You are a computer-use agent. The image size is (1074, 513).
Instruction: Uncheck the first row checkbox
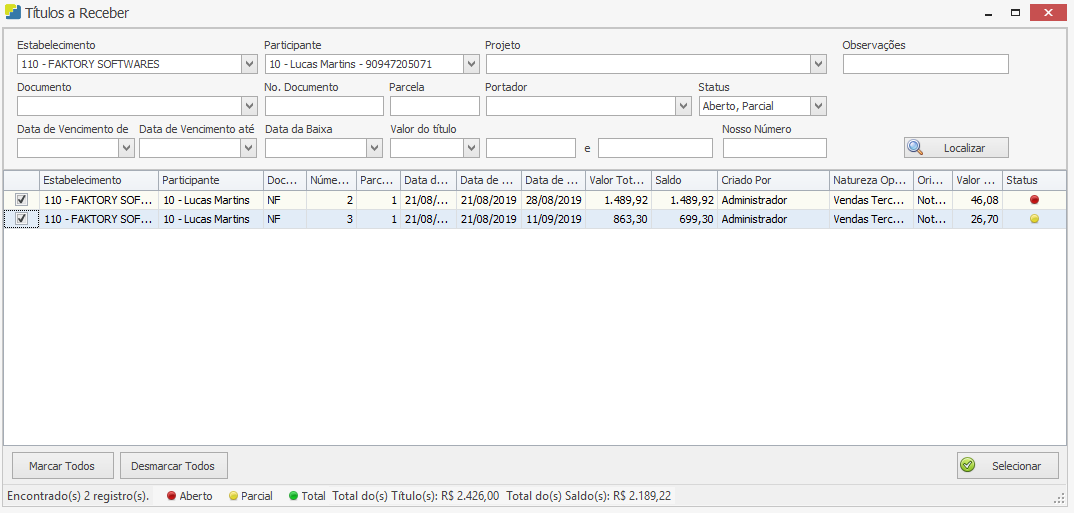(x=21, y=200)
